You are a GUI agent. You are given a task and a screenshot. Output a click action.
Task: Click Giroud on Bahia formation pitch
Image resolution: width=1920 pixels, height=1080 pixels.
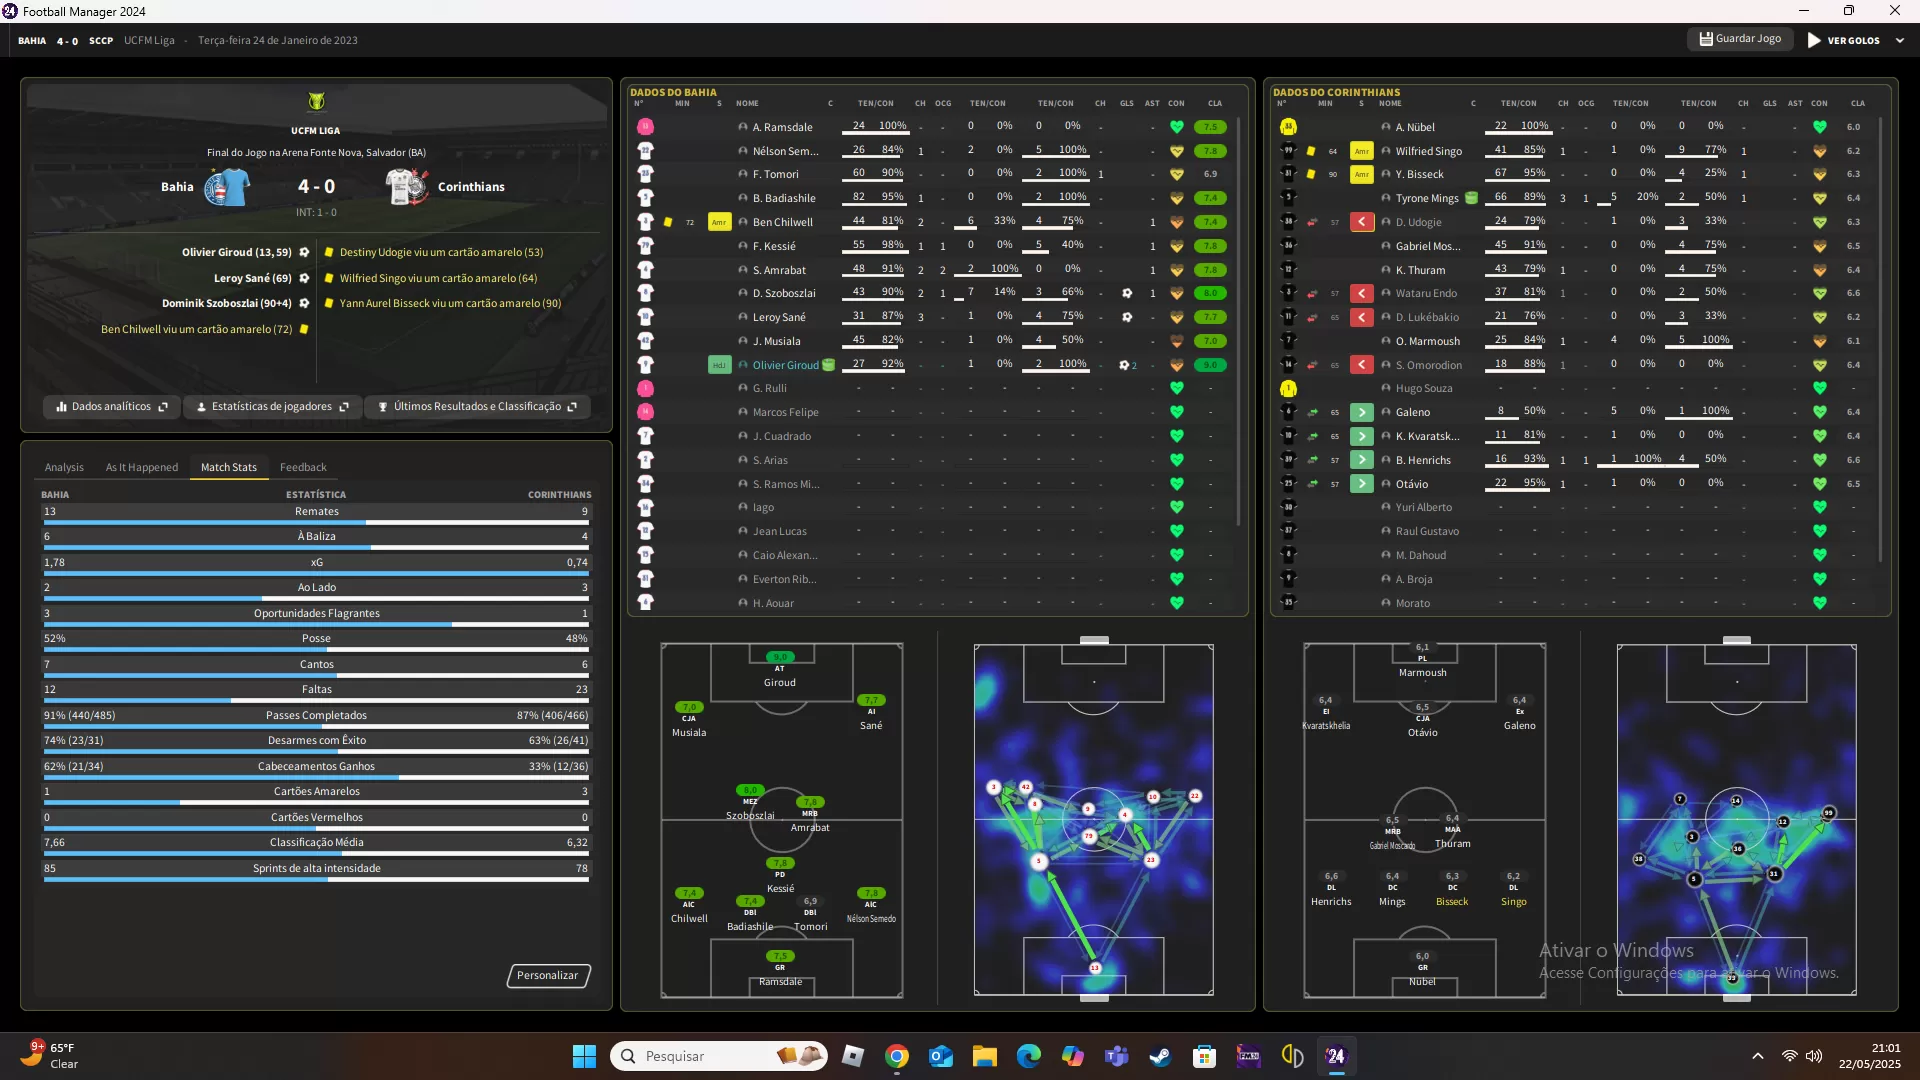pos(780,670)
